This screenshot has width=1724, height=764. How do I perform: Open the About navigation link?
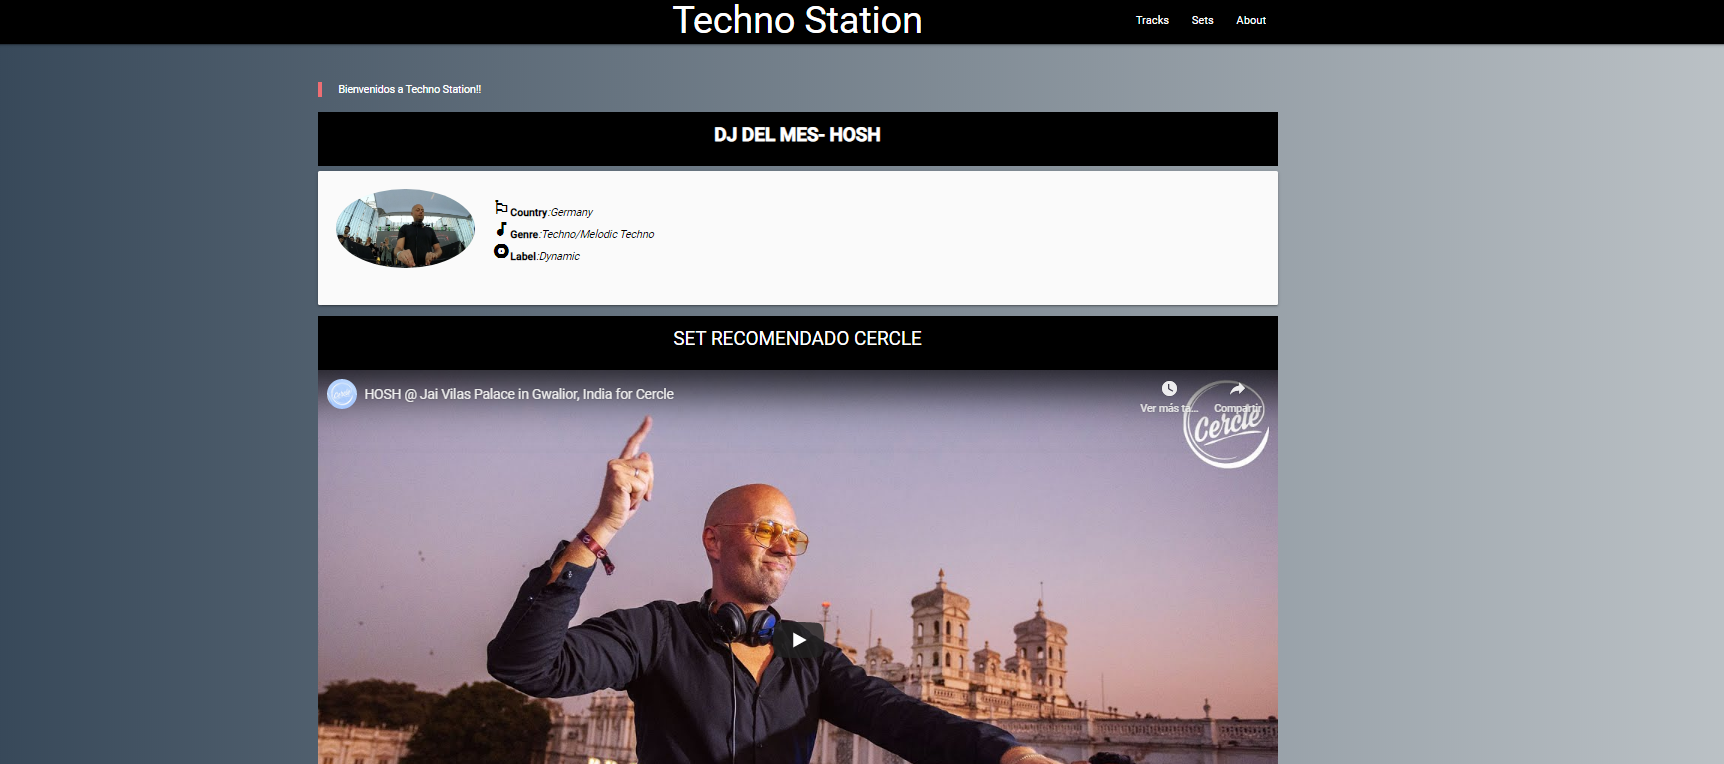(1250, 20)
